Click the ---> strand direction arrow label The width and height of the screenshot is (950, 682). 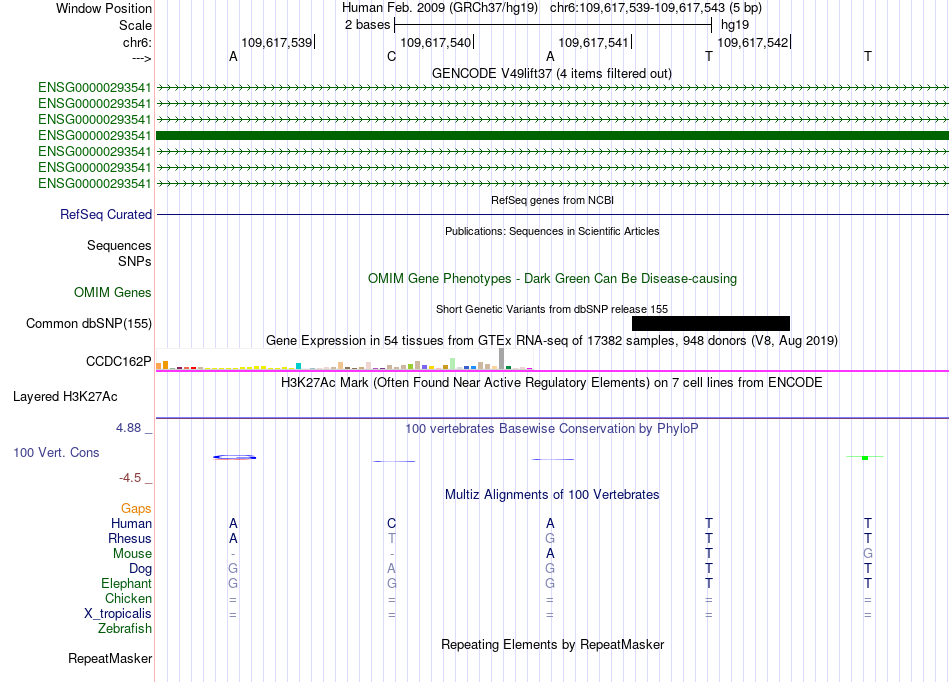click(141, 58)
